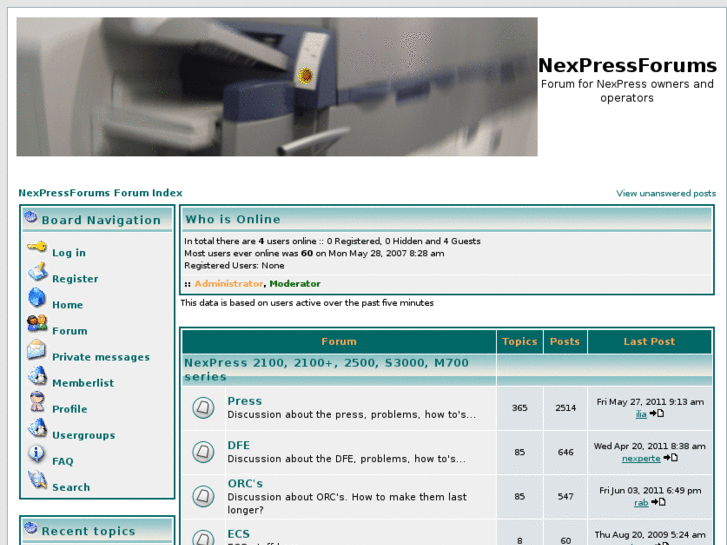Viewport: 727px width, 545px height.
Task: Click the Who is Online heading
Action: [x=233, y=219]
